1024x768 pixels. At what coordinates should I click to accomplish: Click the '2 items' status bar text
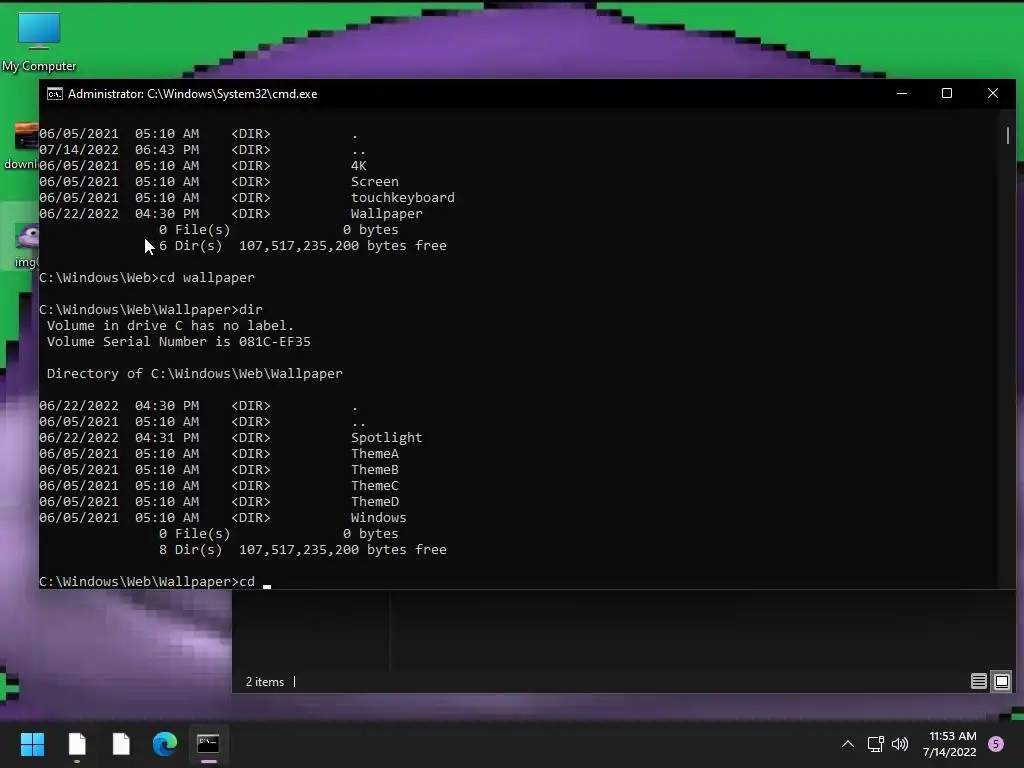point(264,682)
